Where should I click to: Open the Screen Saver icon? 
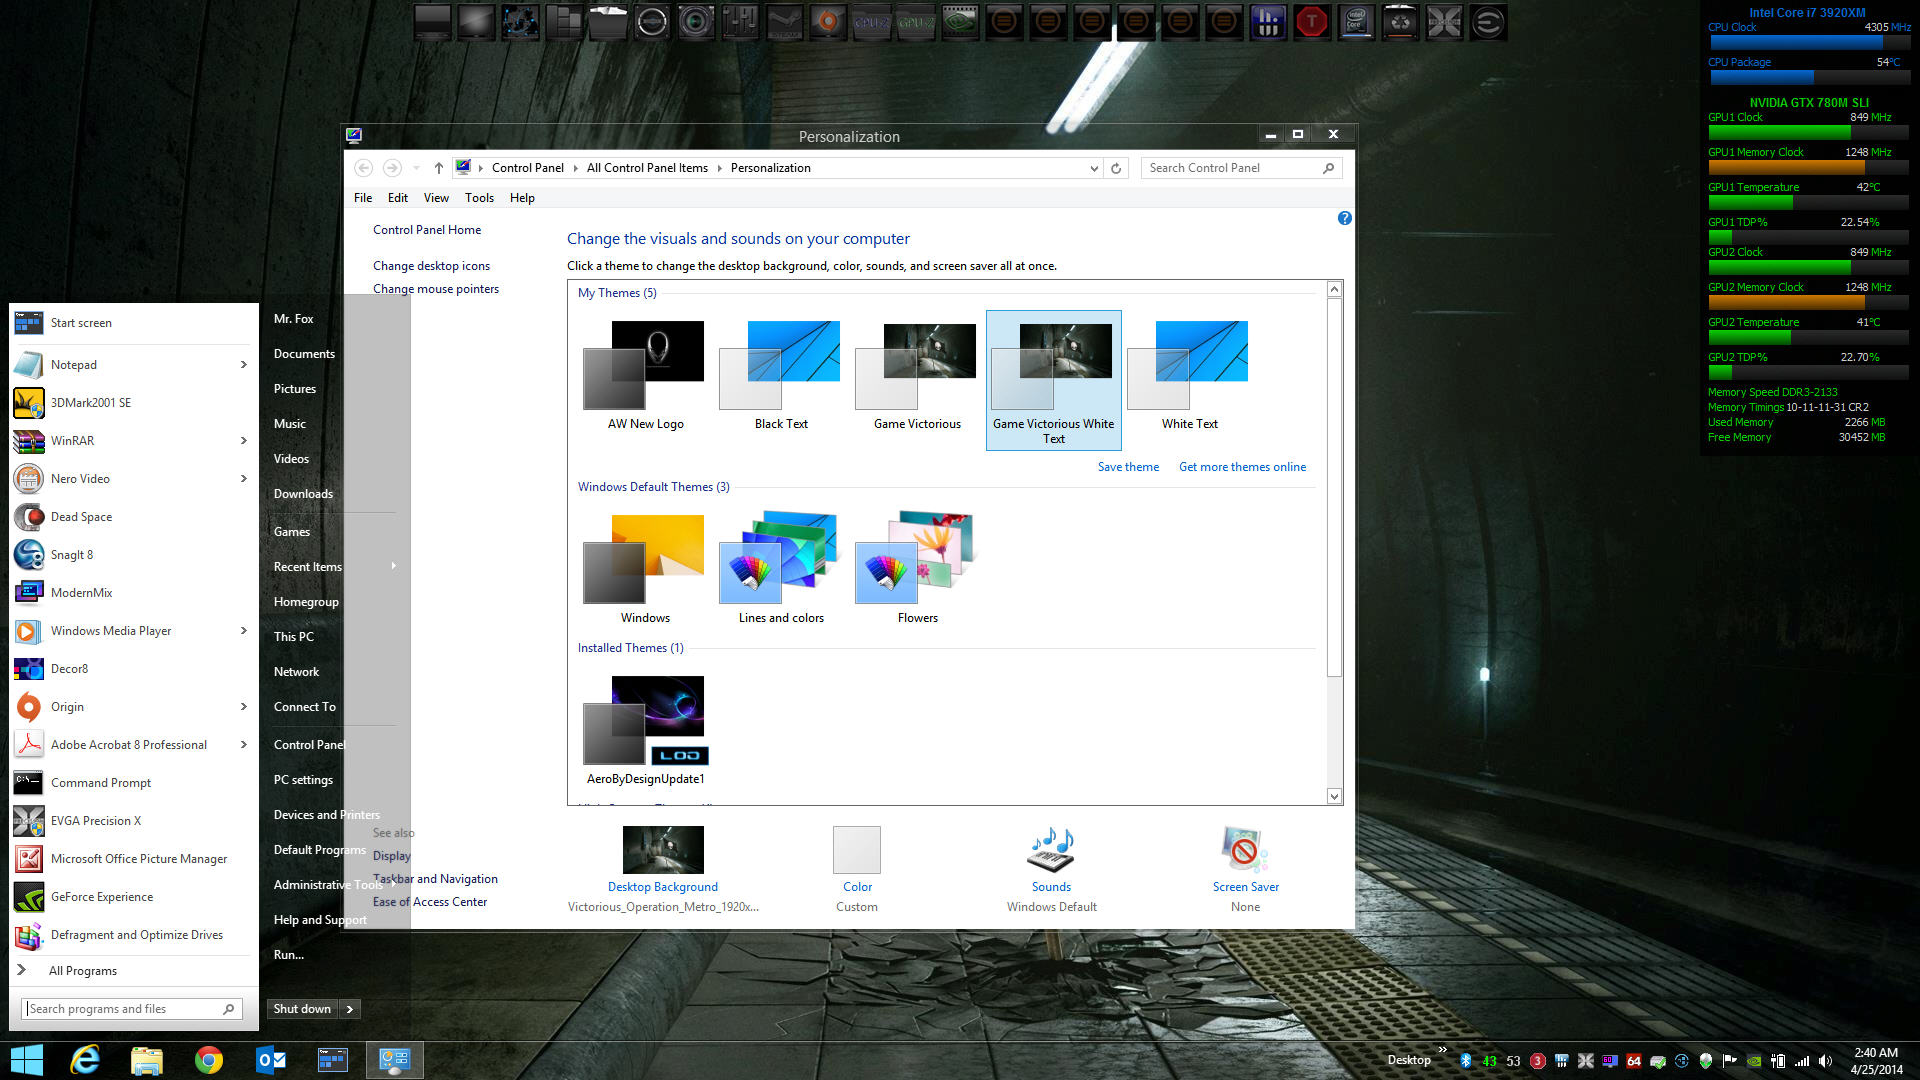click(1245, 850)
